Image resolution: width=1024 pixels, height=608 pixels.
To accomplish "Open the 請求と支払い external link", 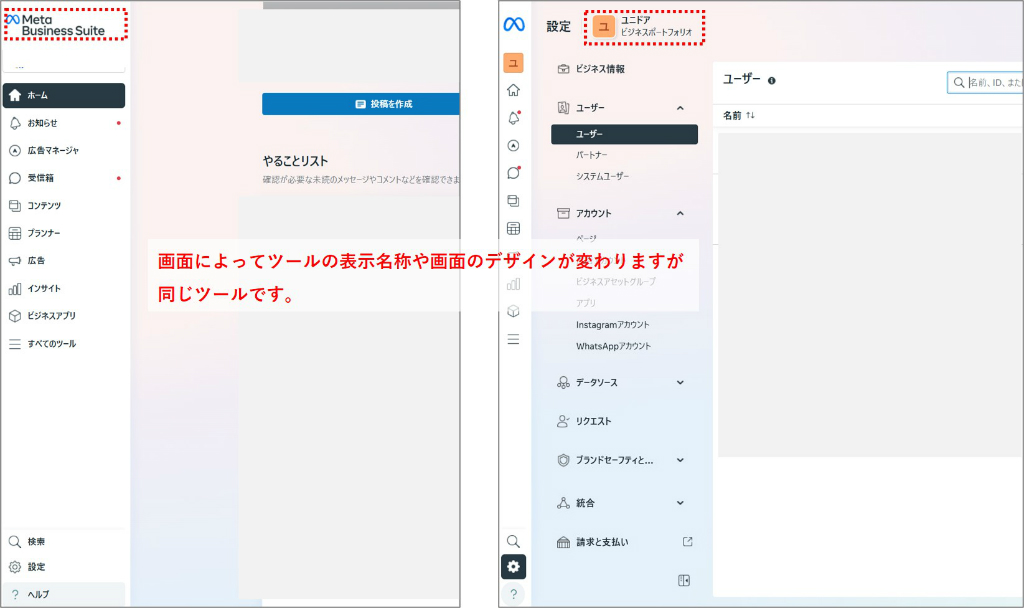I will (689, 542).
